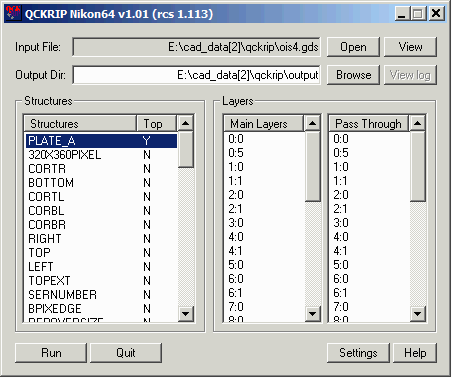Click the Top column header

(156, 124)
